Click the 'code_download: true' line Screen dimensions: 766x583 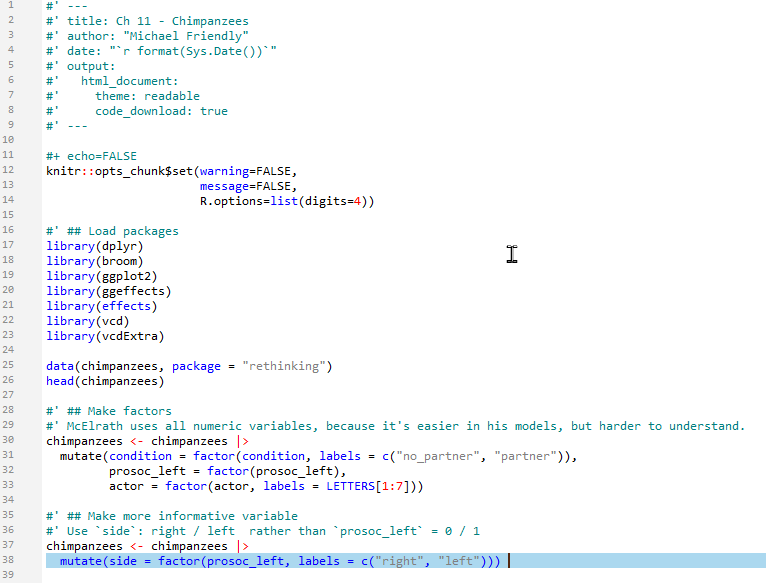[x=137, y=111]
